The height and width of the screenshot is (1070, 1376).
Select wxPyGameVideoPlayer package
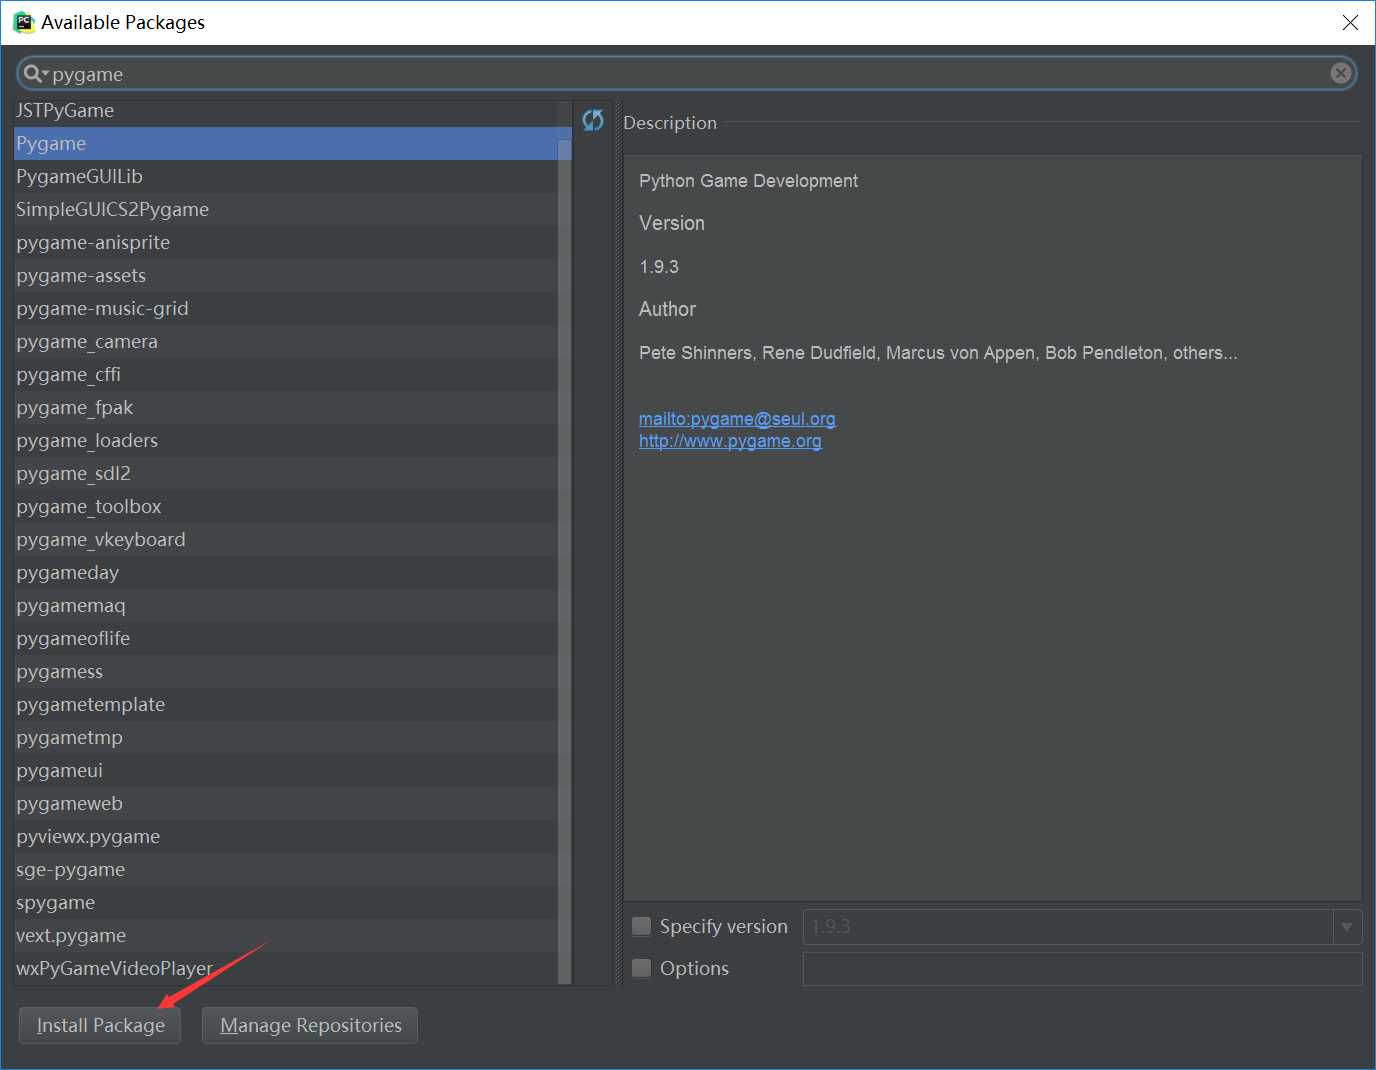coord(286,968)
